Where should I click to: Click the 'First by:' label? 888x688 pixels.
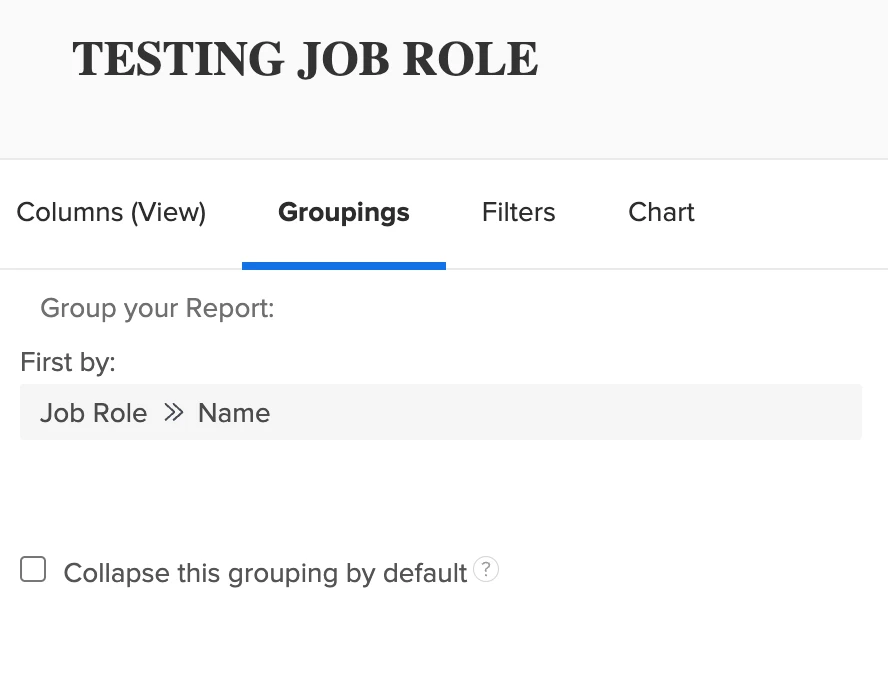(x=68, y=362)
